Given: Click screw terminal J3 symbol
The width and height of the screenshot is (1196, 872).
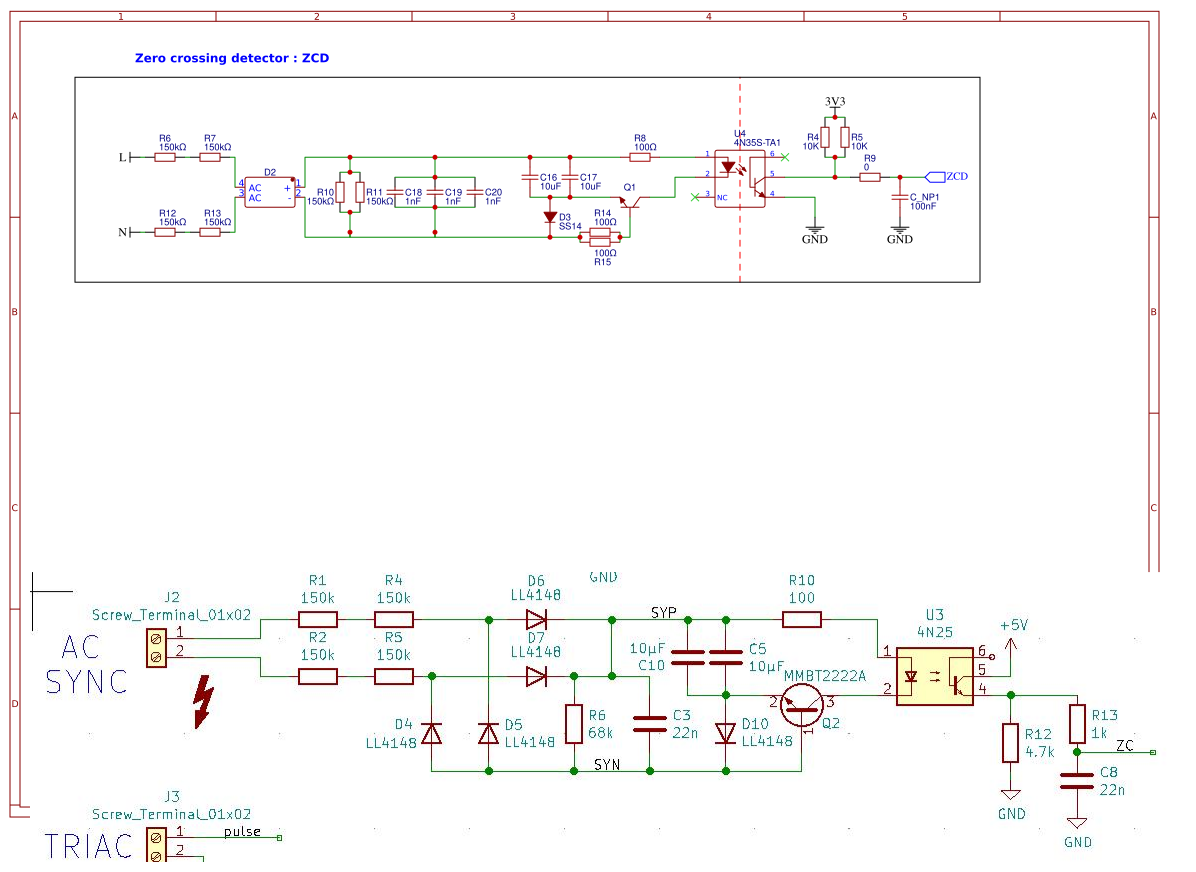Looking at the screenshot, I should pos(155,846).
